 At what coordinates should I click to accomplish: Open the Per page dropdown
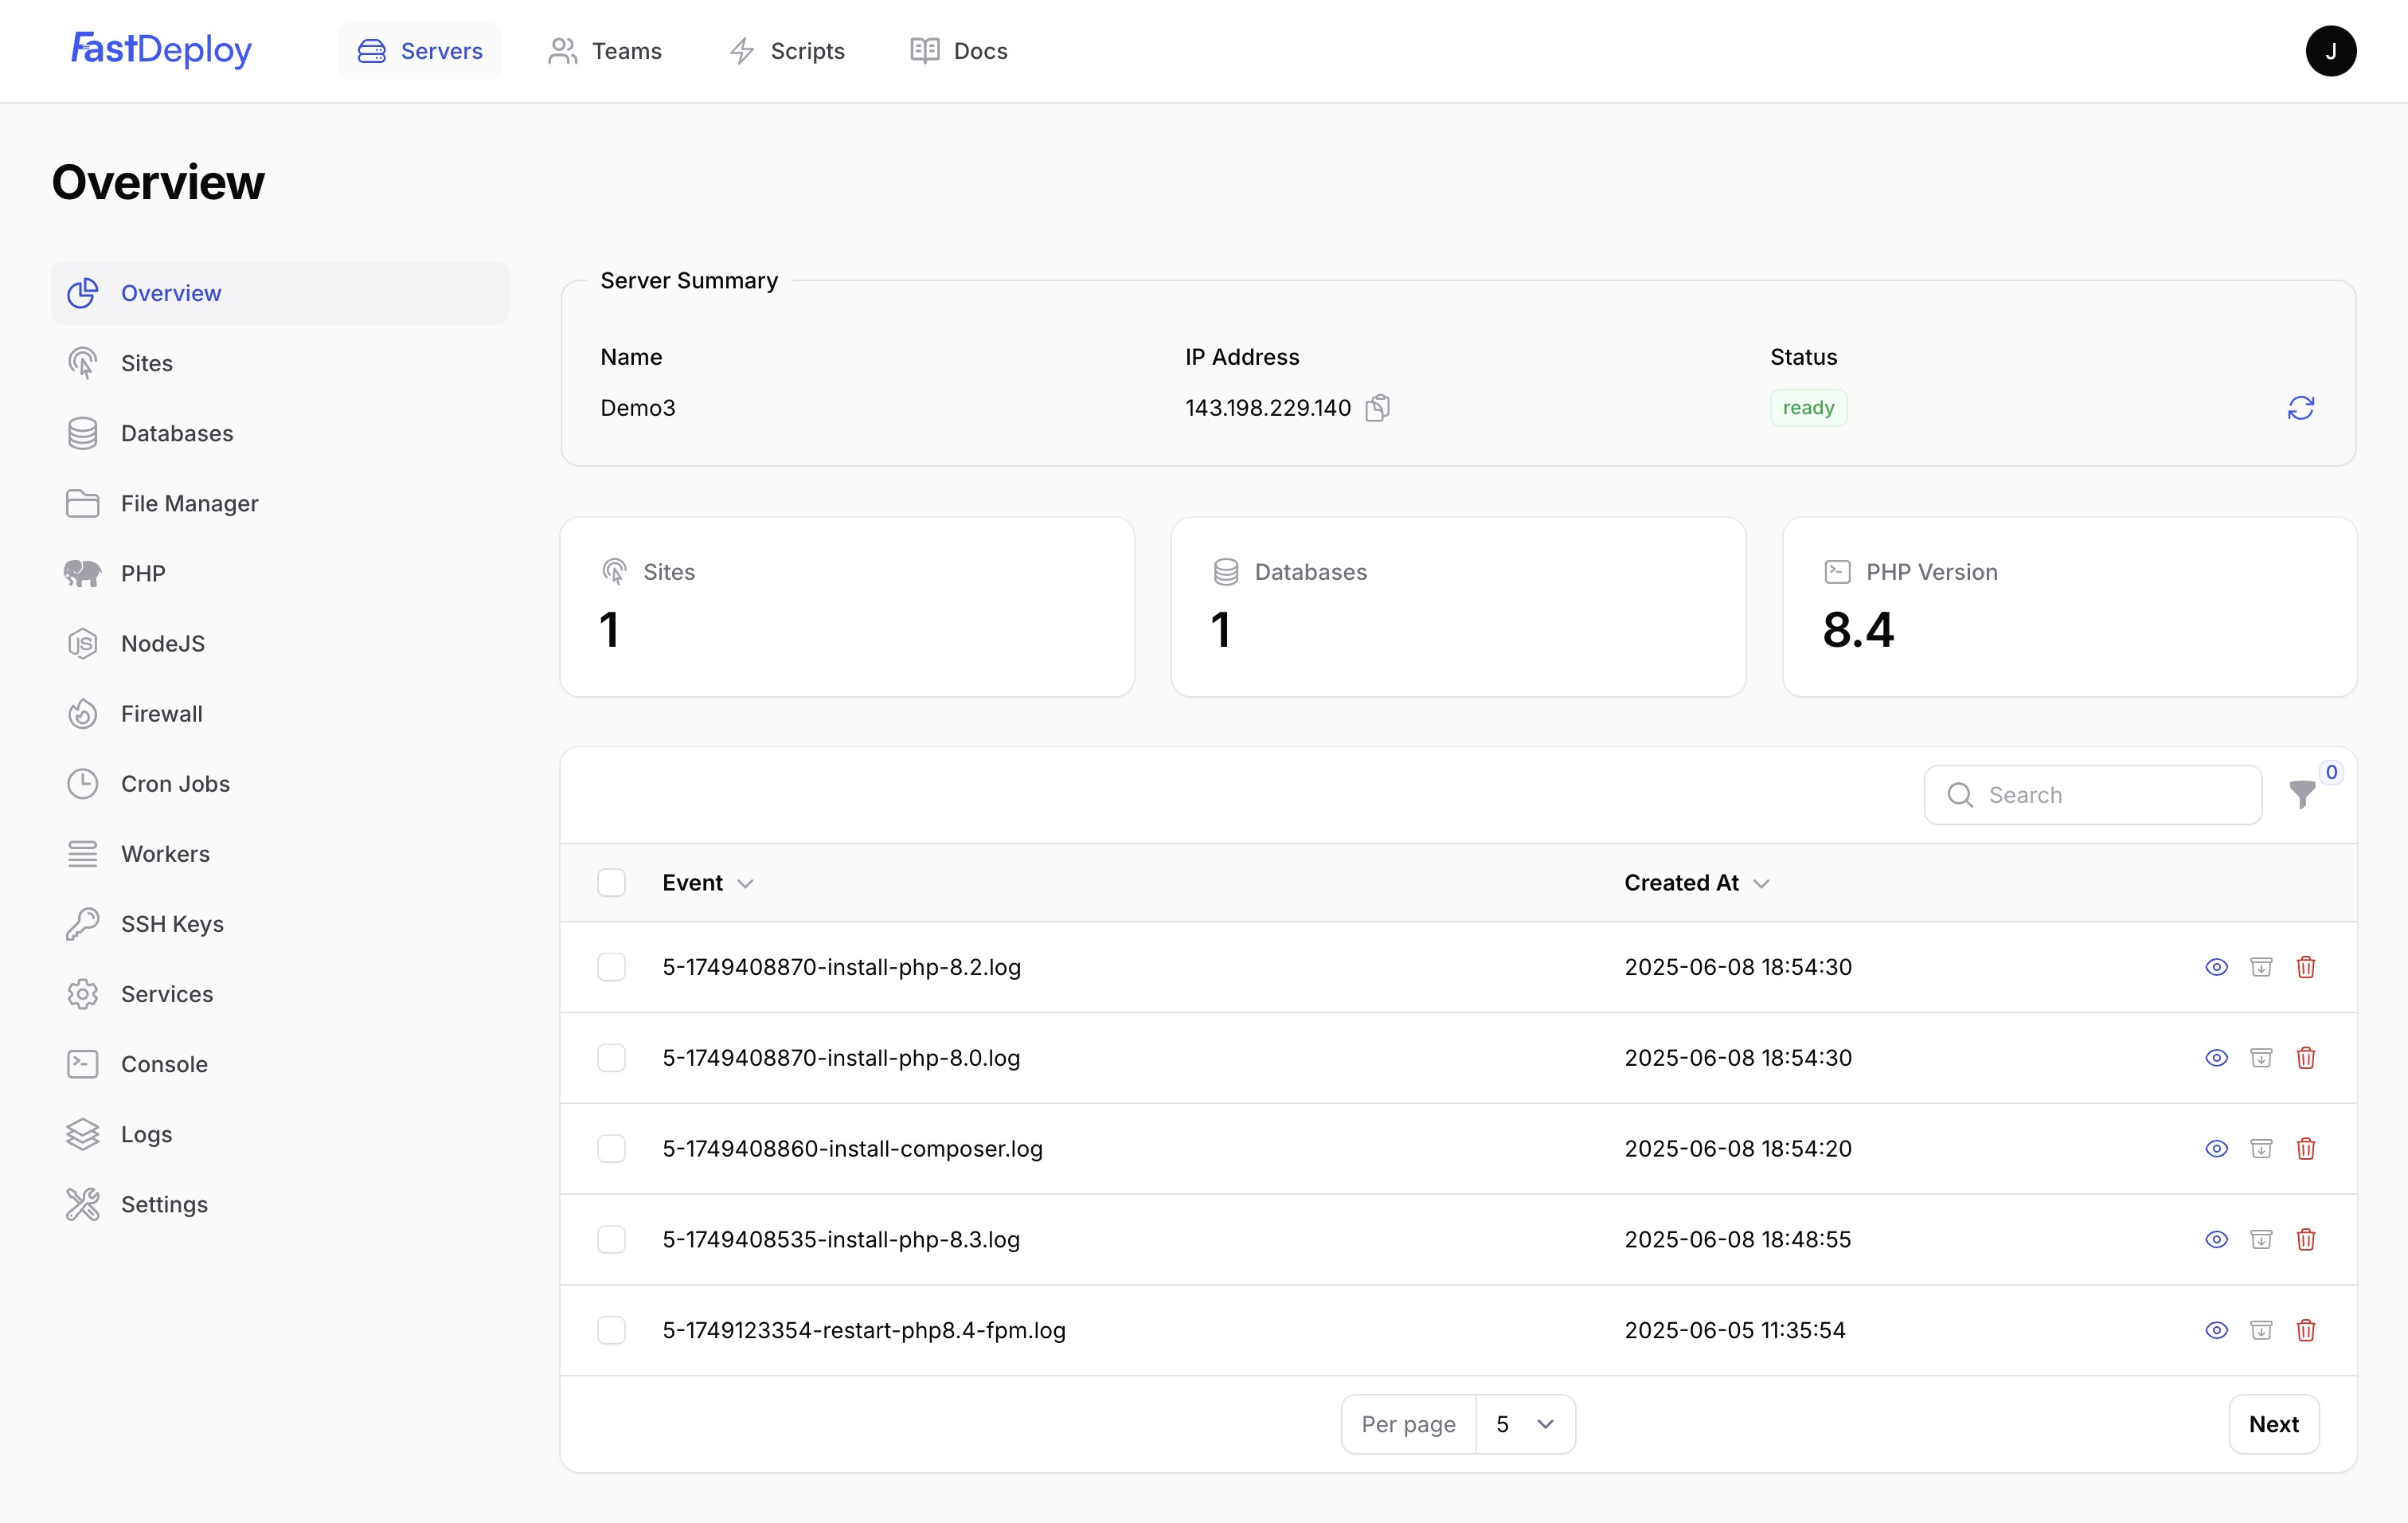[x=1524, y=1424]
